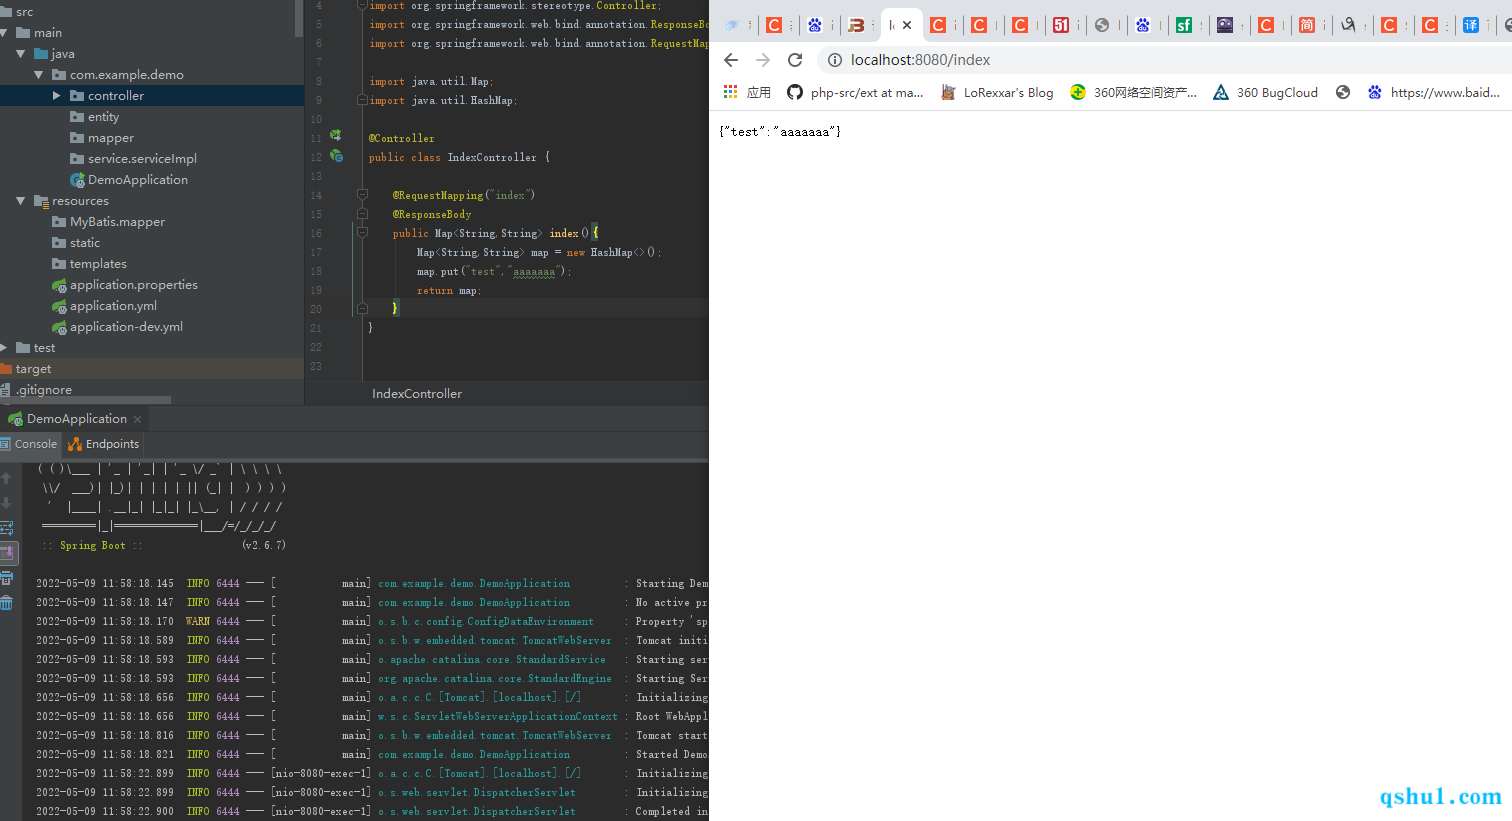Close the active localhost browser tab
The height and width of the screenshot is (821, 1512).
click(x=907, y=25)
